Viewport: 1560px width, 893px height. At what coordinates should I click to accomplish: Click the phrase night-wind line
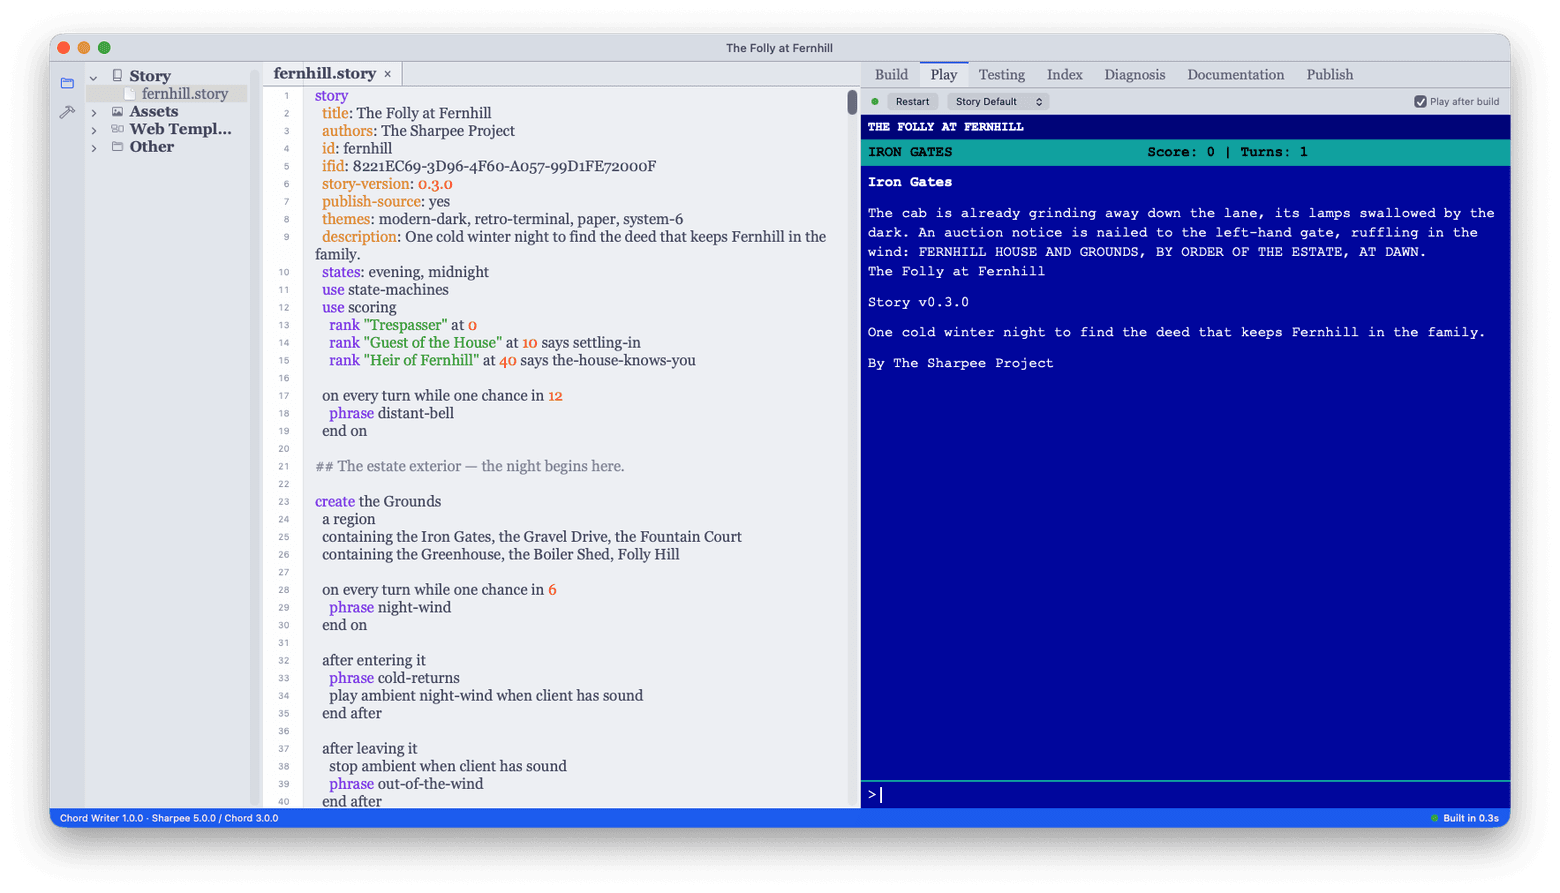(390, 607)
